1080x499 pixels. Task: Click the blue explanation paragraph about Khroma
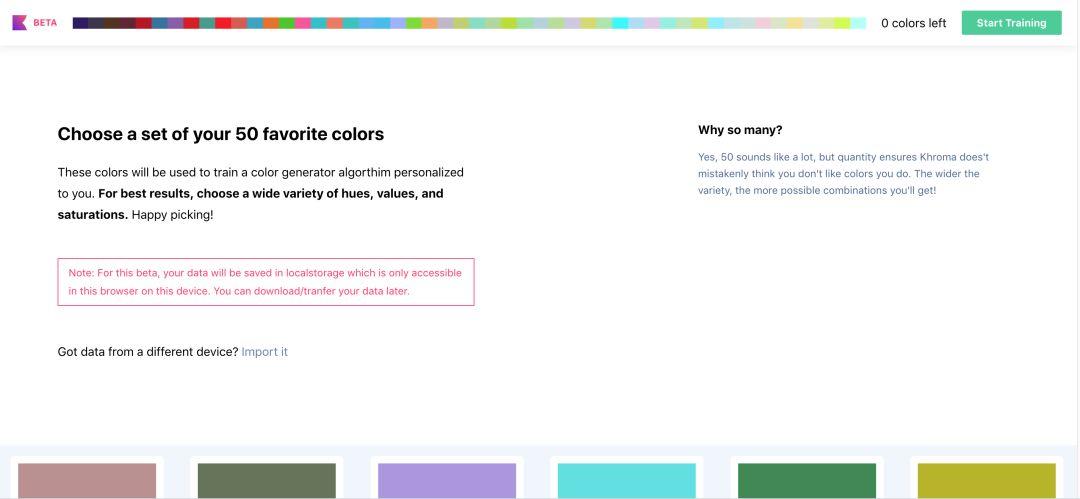tap(843, 174)
